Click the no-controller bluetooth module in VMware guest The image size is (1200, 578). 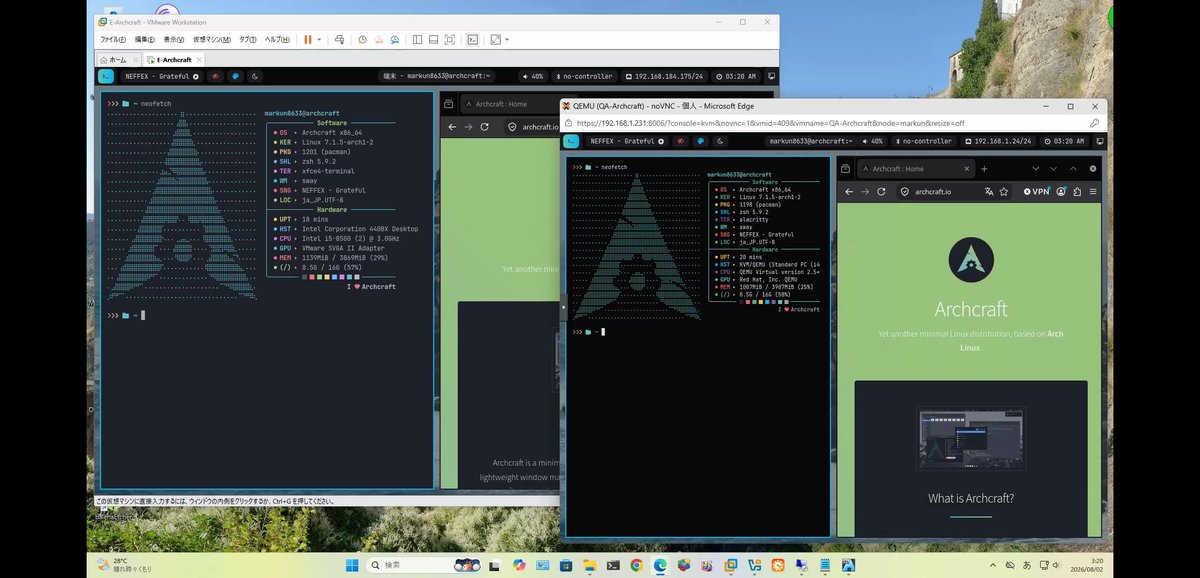(584, 76)
